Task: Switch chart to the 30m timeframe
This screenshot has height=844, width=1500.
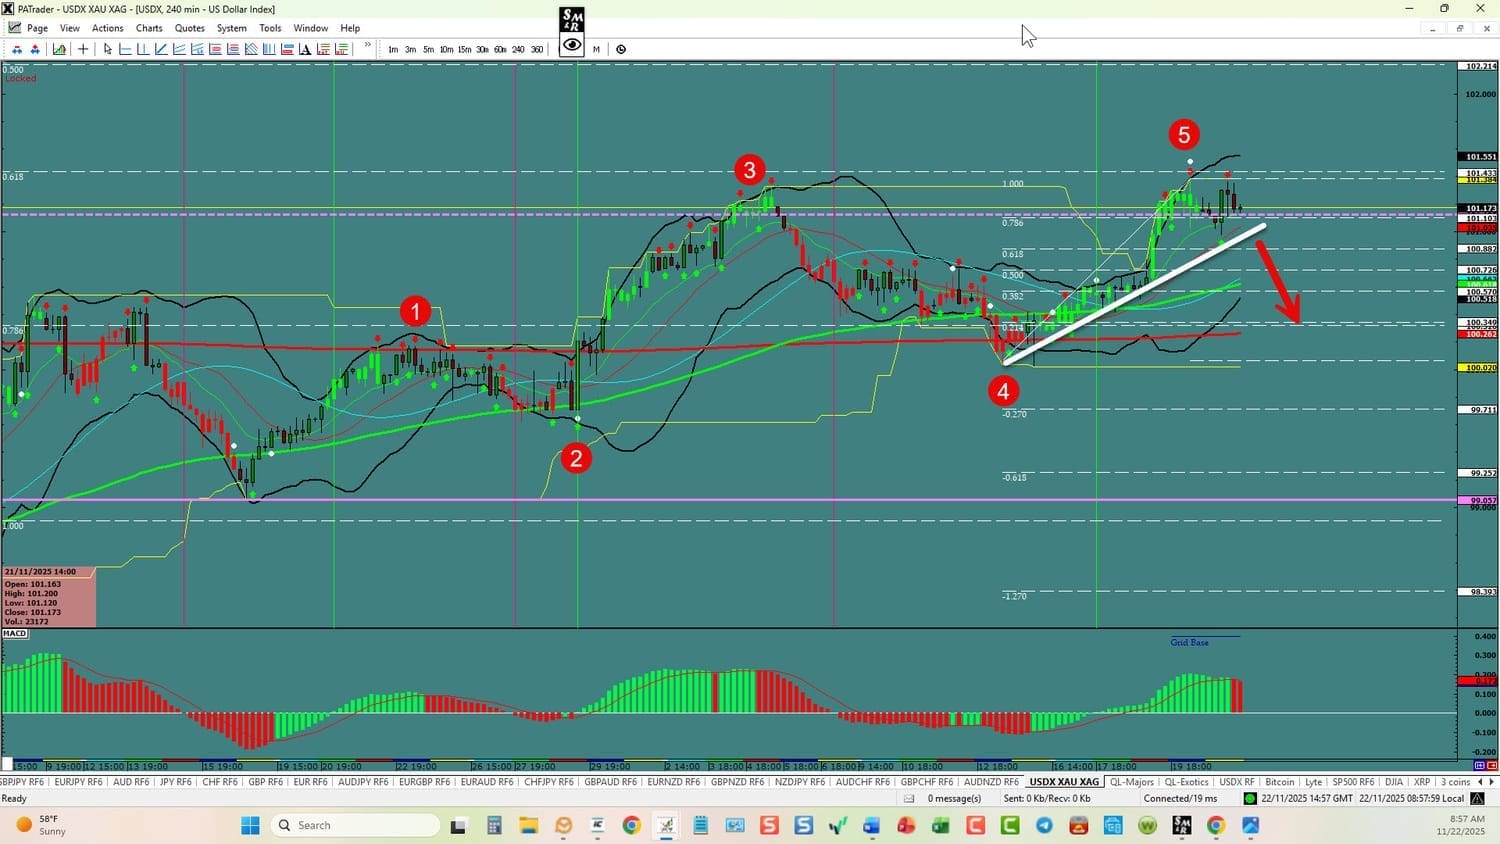Action: point(482,49)
